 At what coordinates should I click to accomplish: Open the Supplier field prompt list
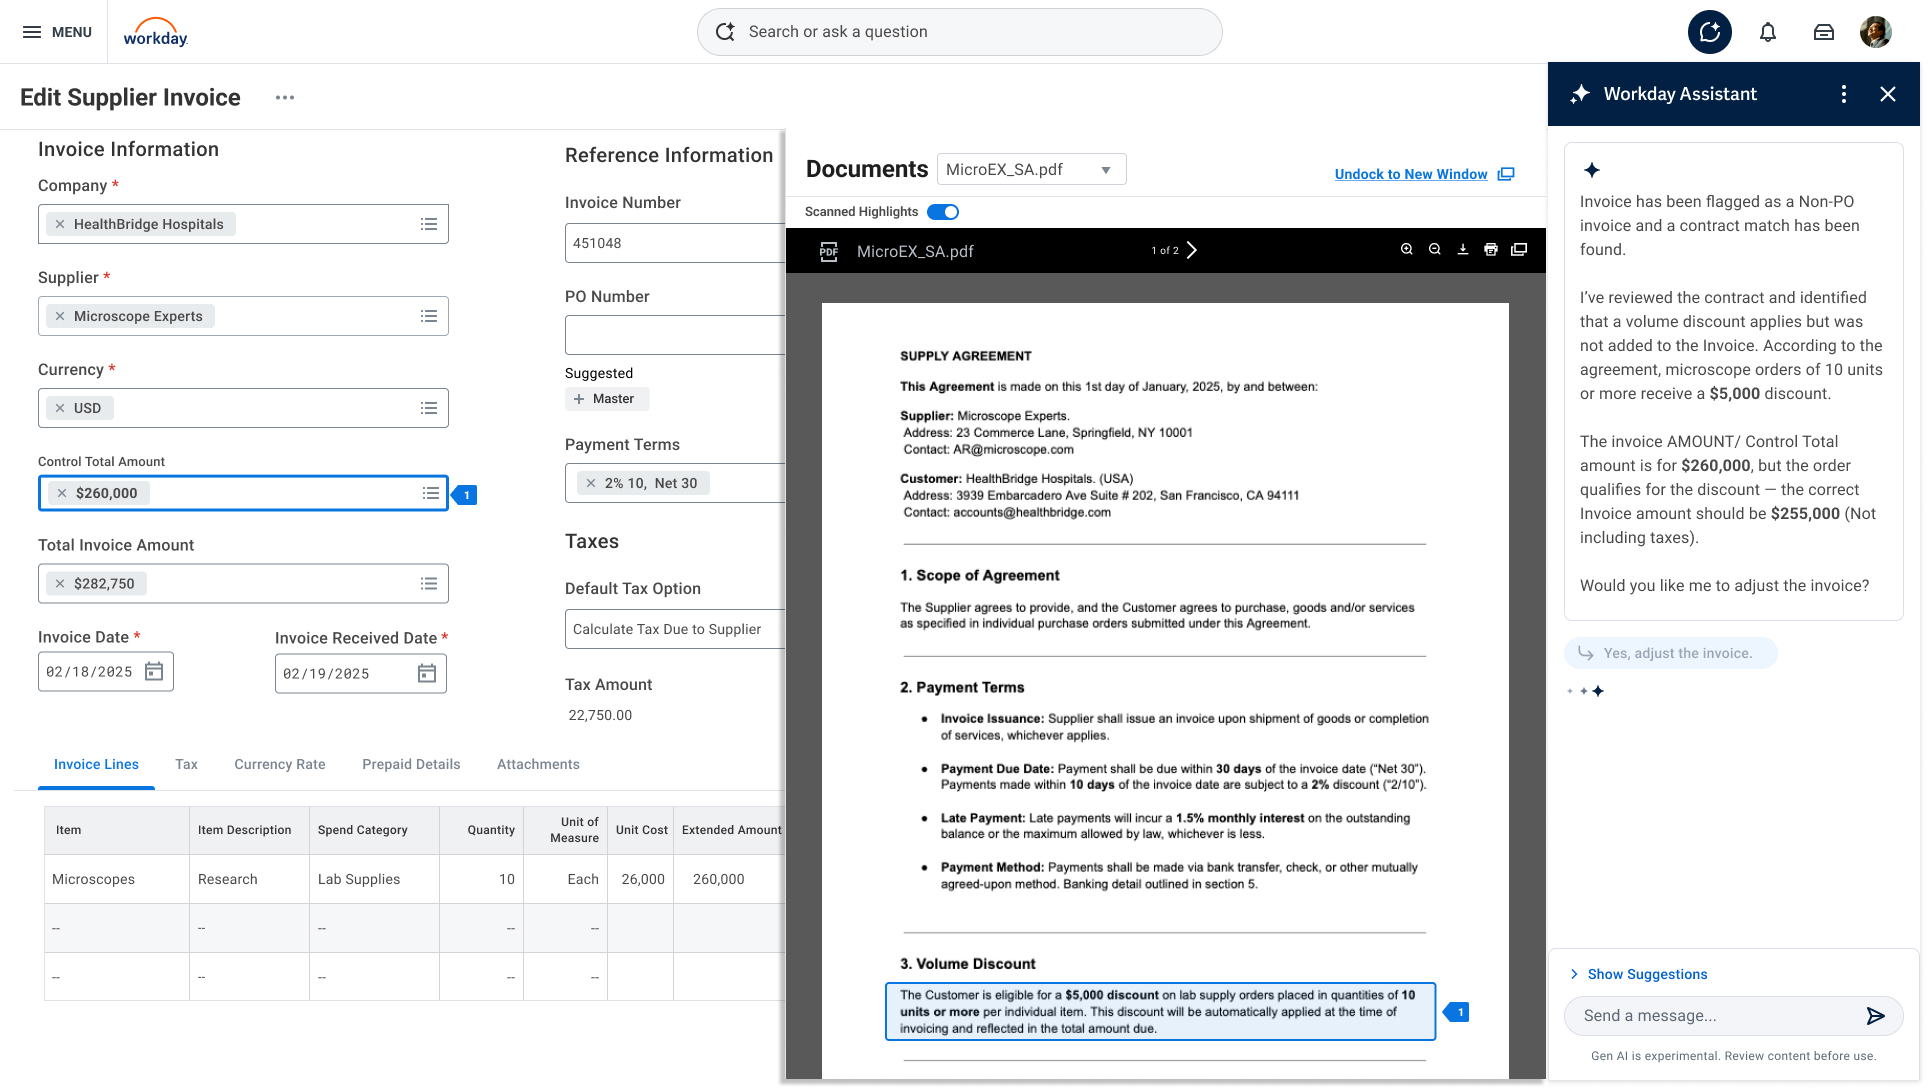coord(429,316)
